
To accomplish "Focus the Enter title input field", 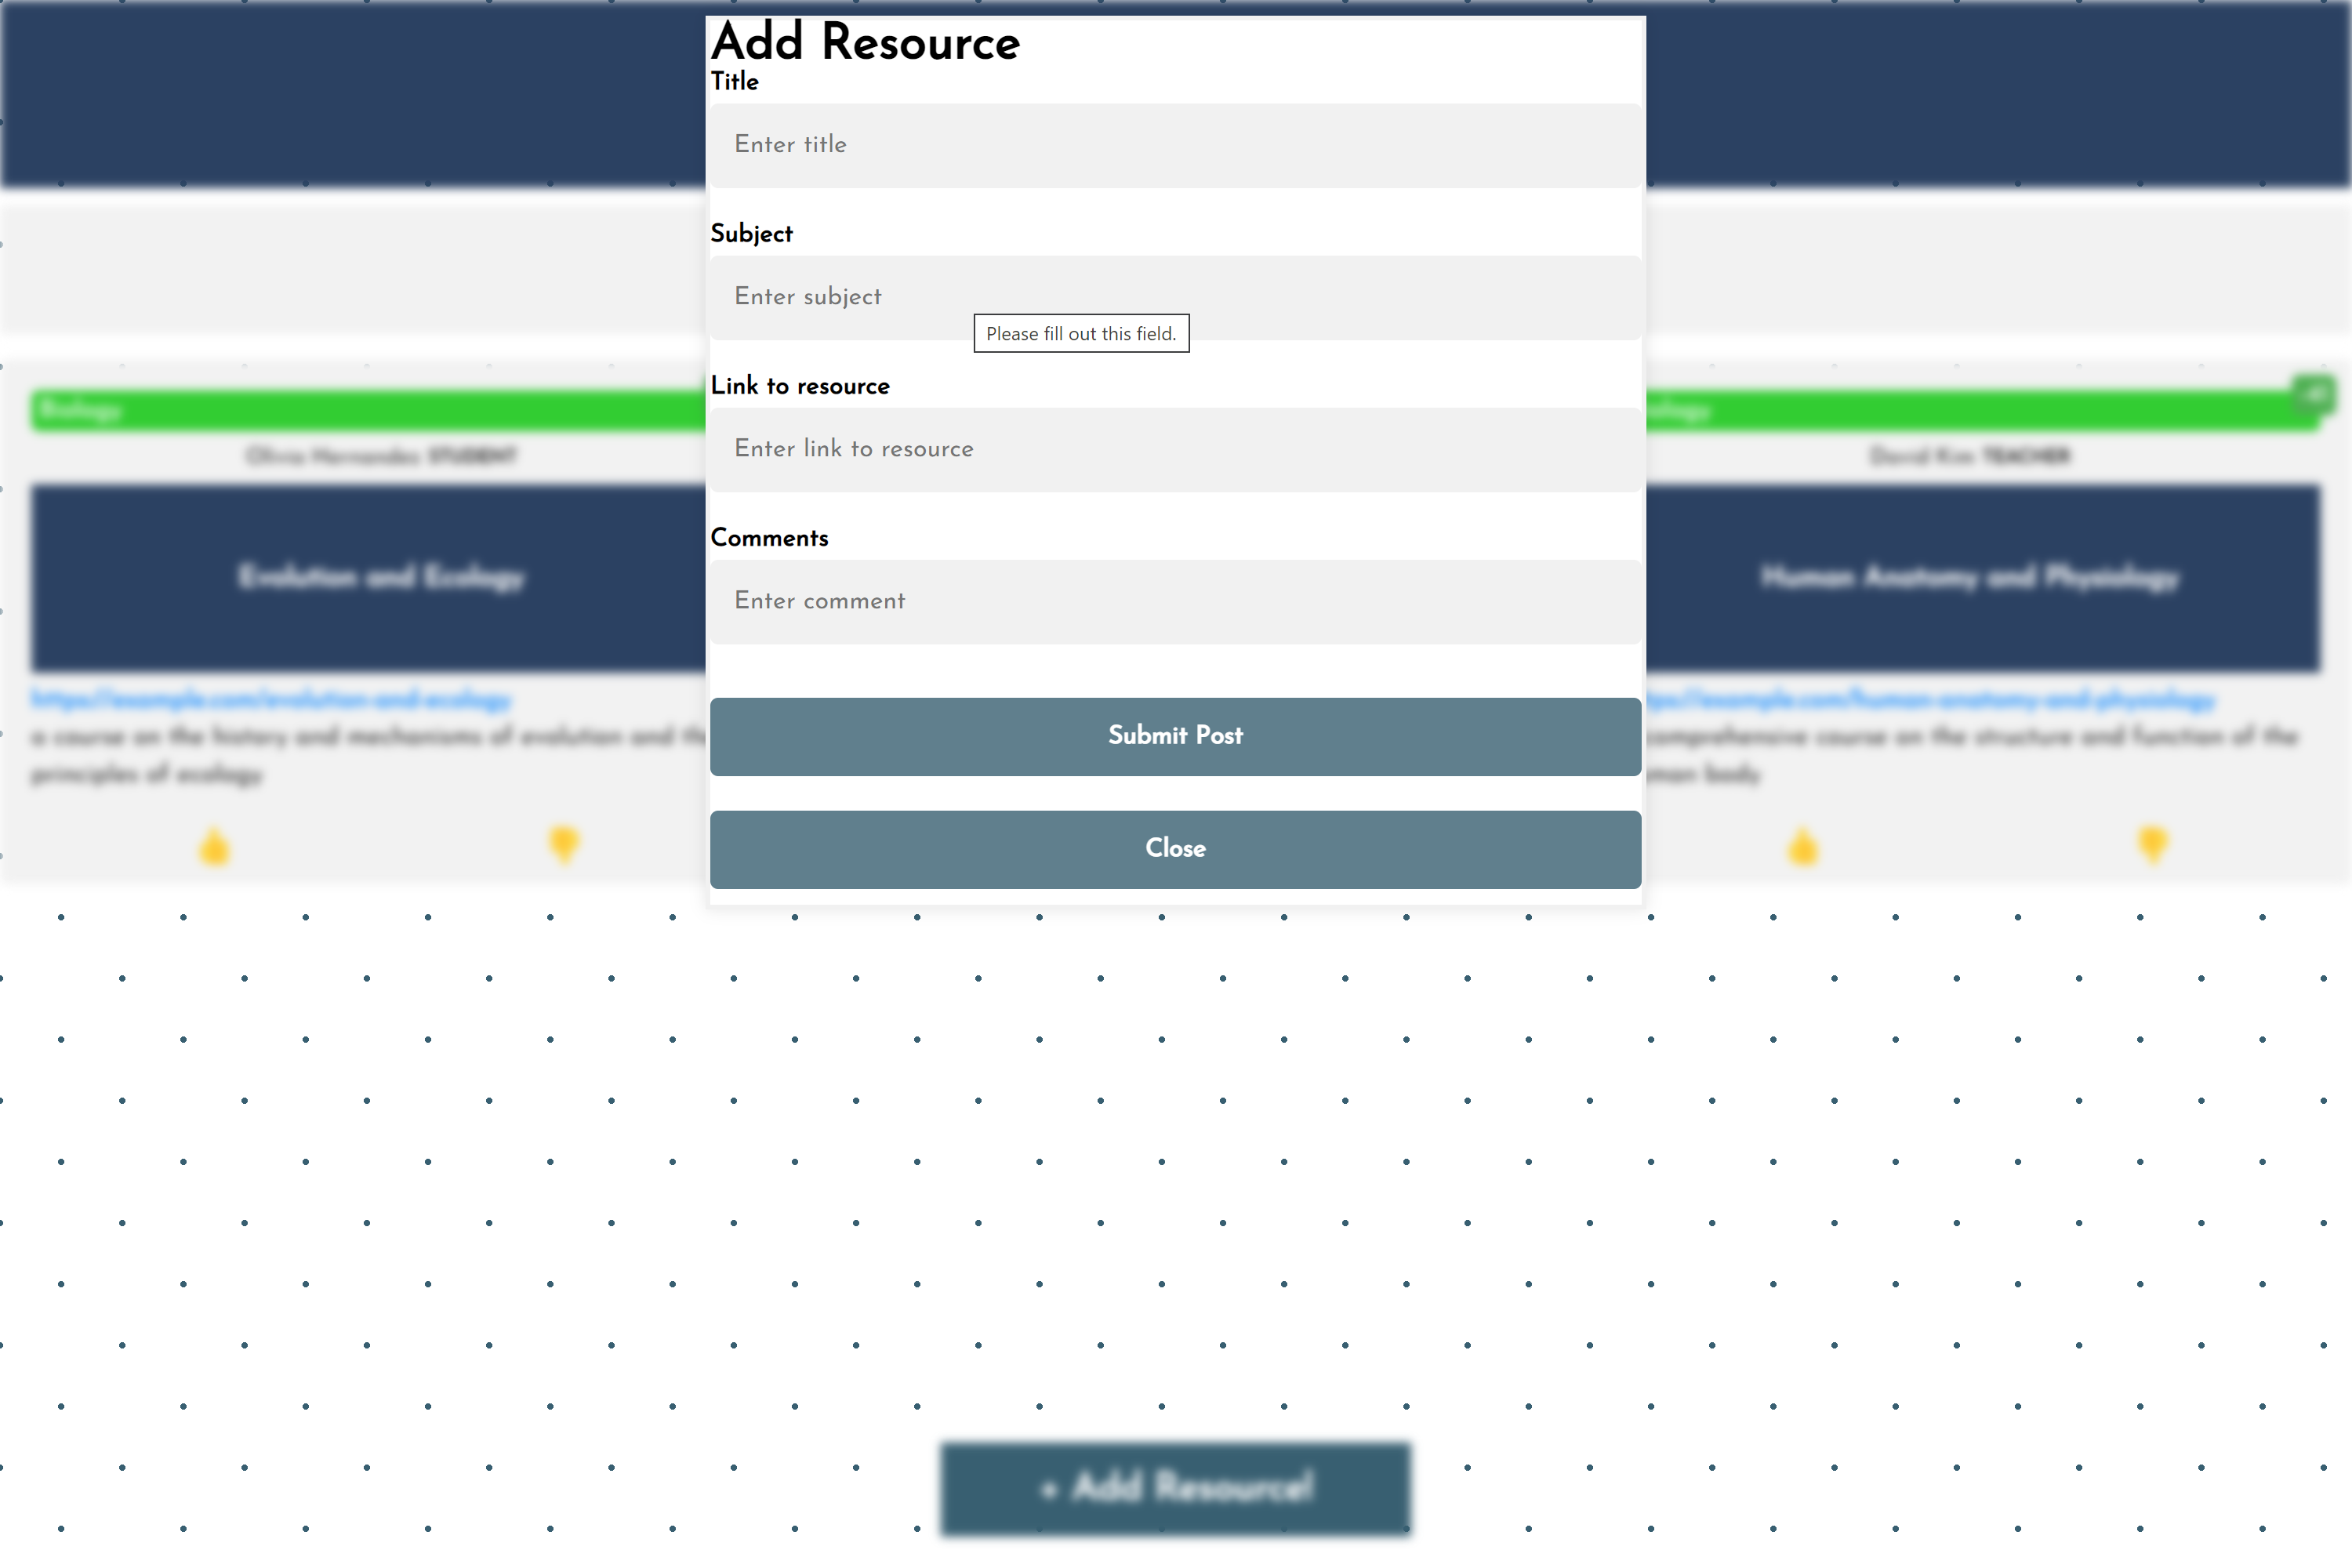I will pyautogui.click(x=1175, y=145).
